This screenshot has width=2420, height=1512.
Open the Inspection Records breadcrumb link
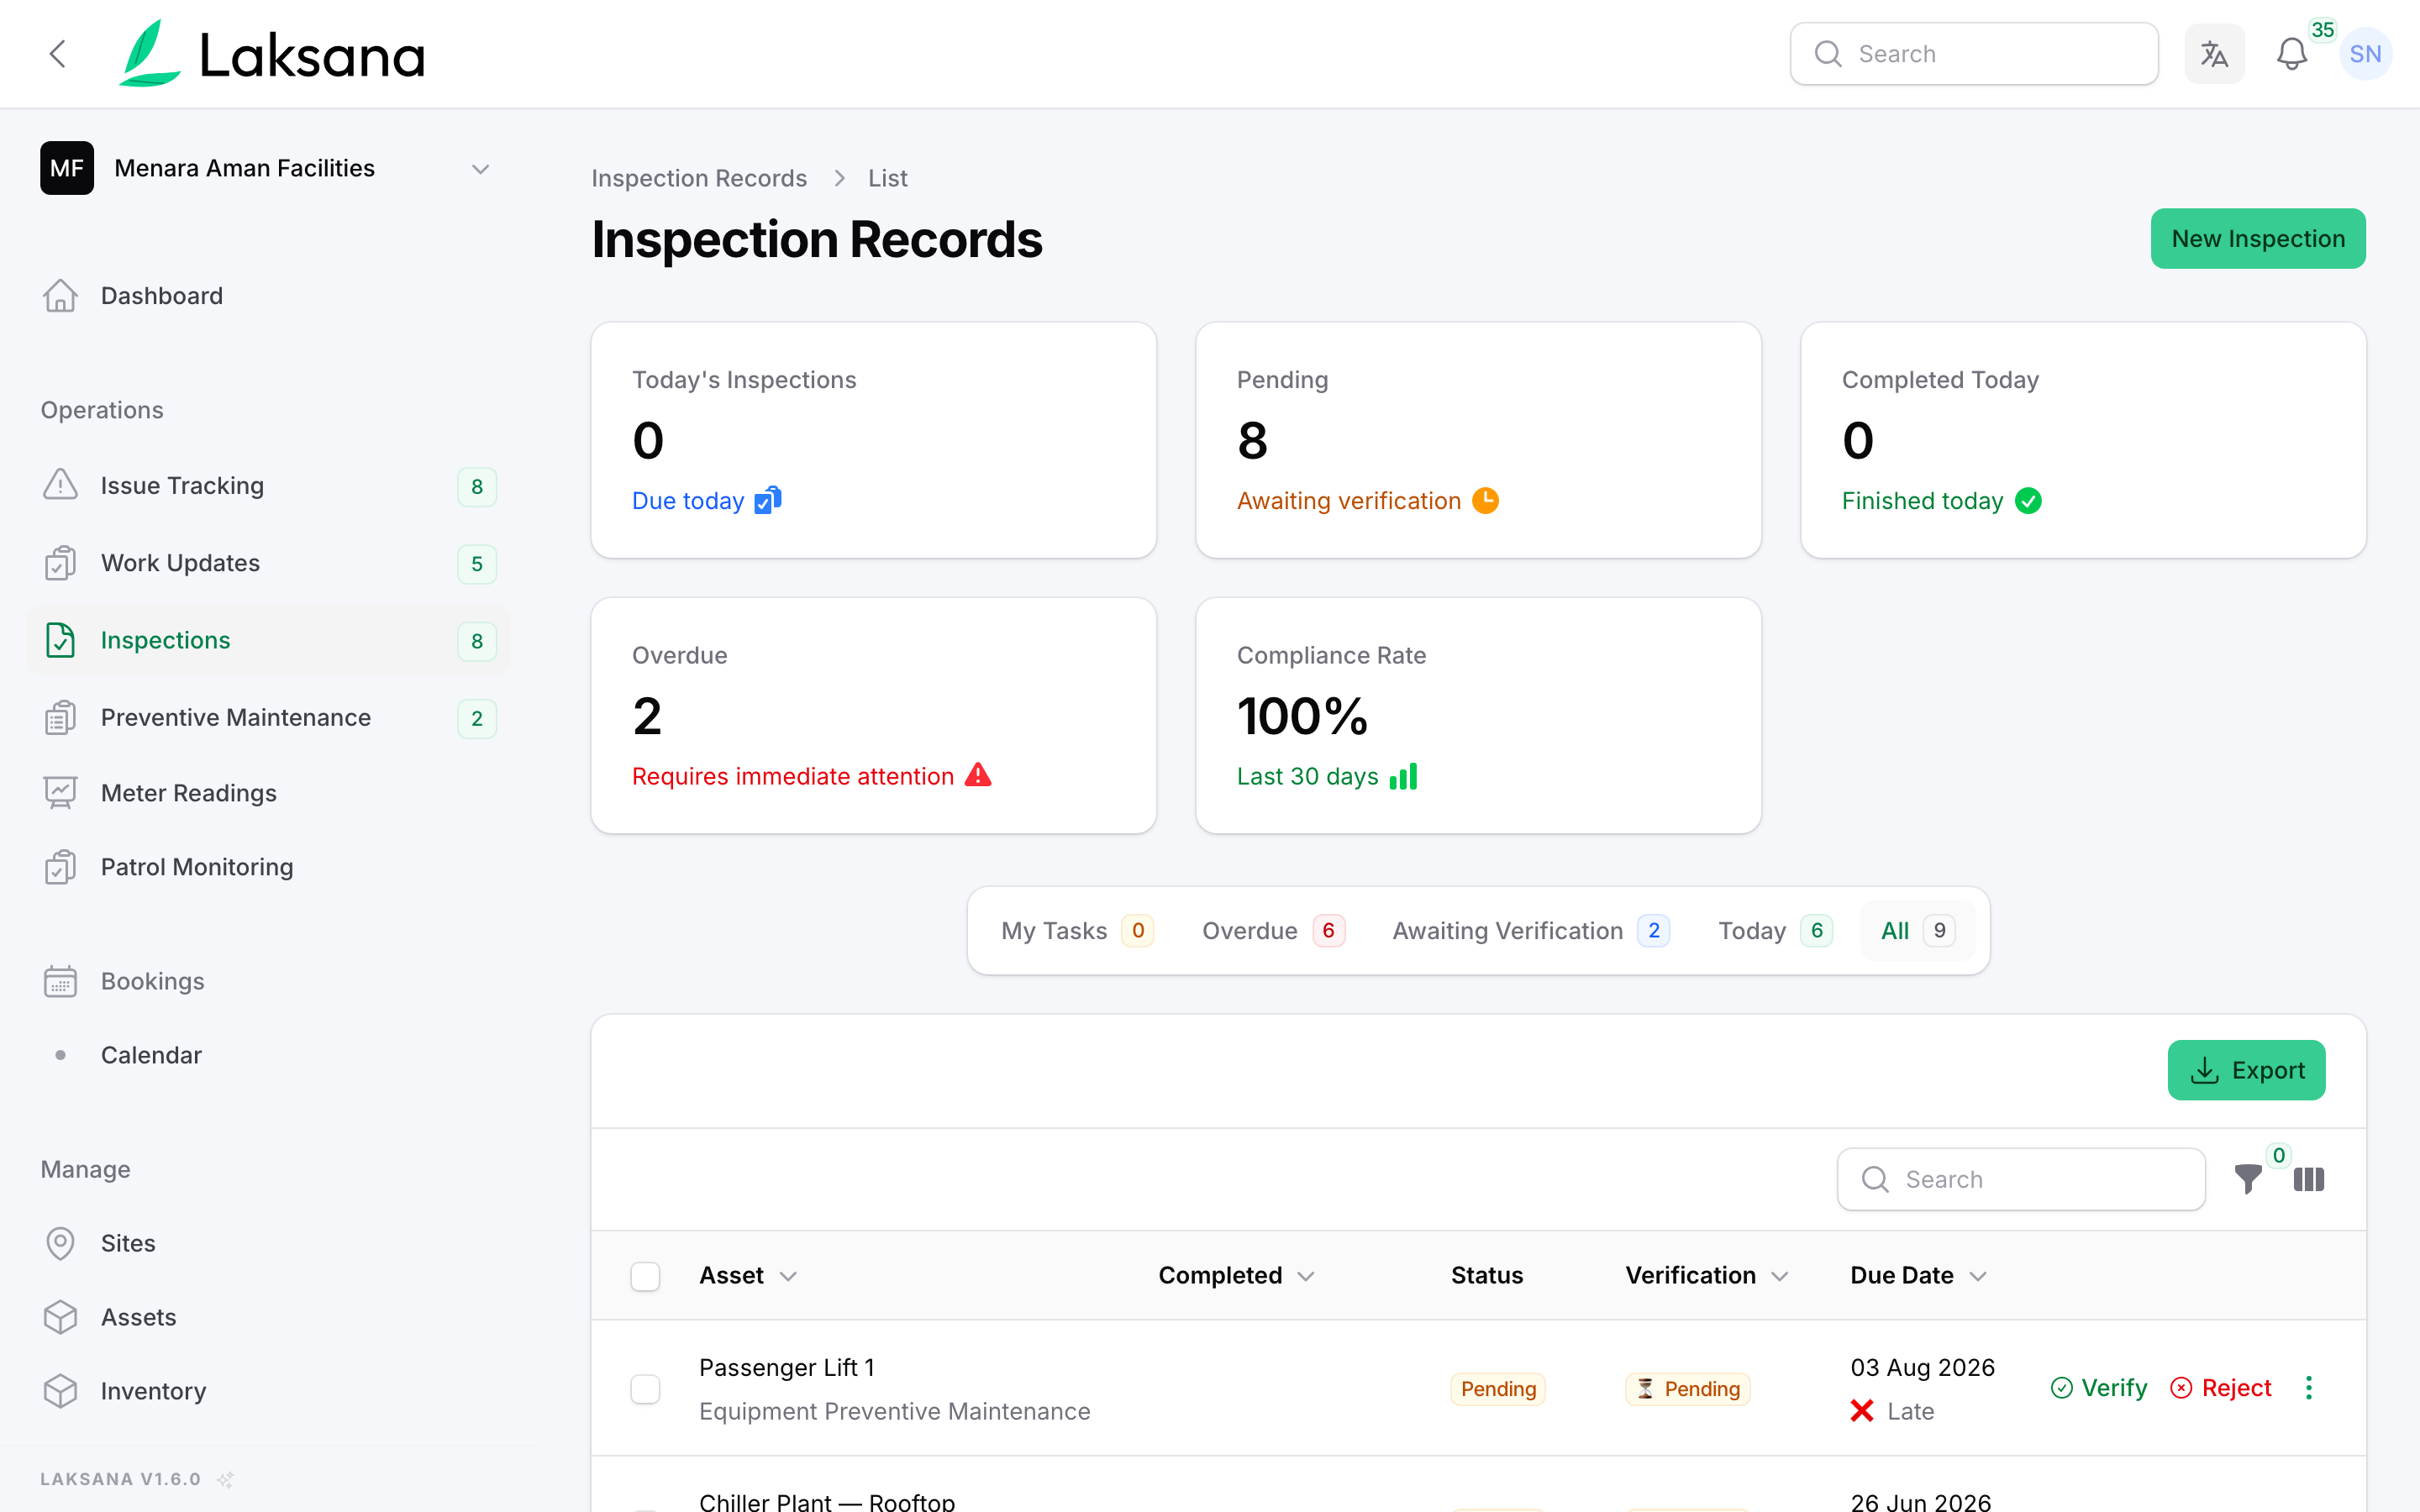click(x=699, y=178)
